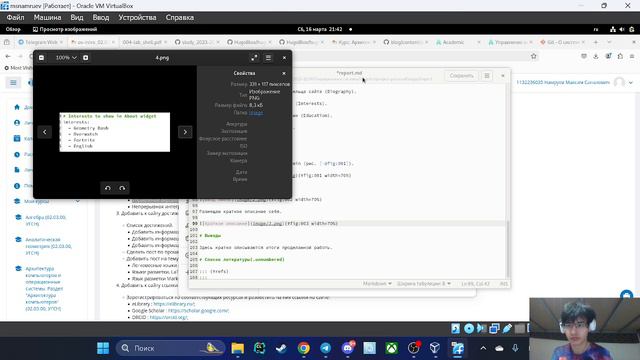Open the Алгебра course link

tap(45, 221)
